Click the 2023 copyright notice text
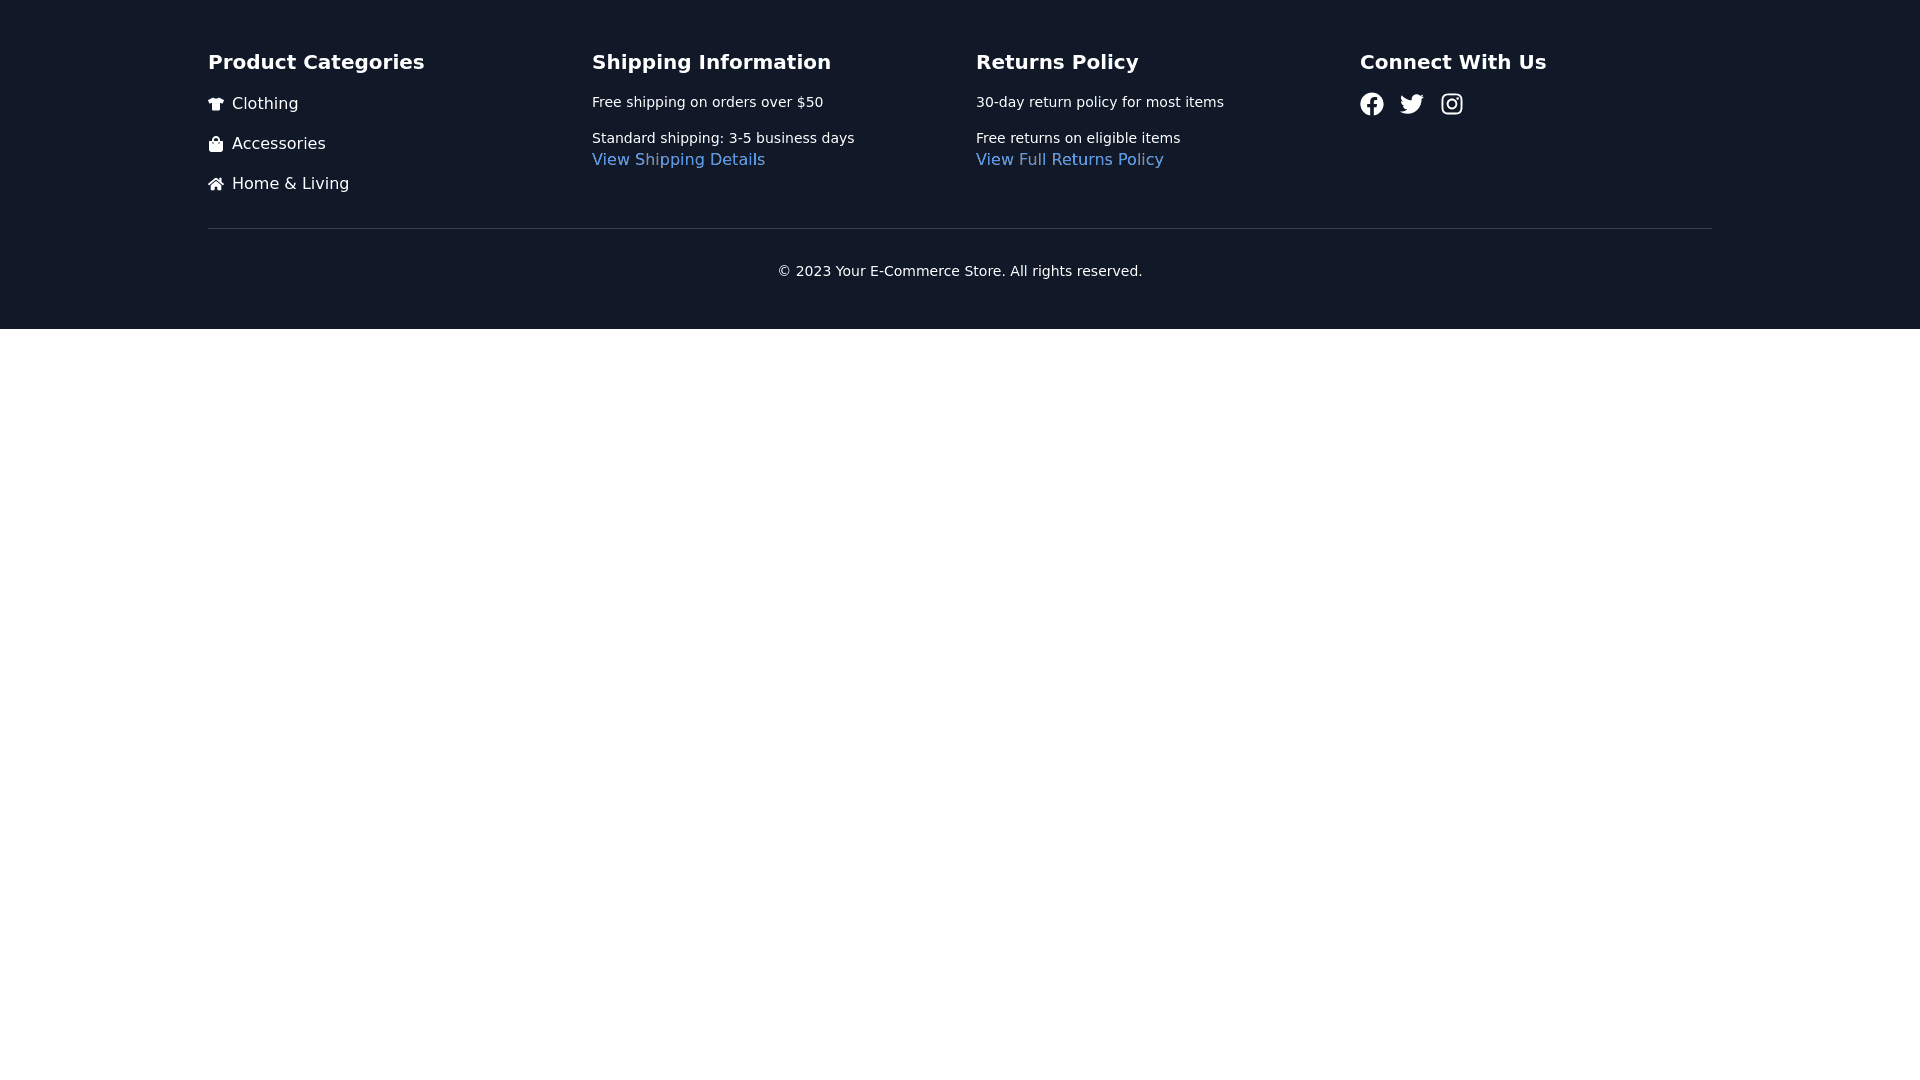This screenshot has width=1920, height=1080. point(959,271)
